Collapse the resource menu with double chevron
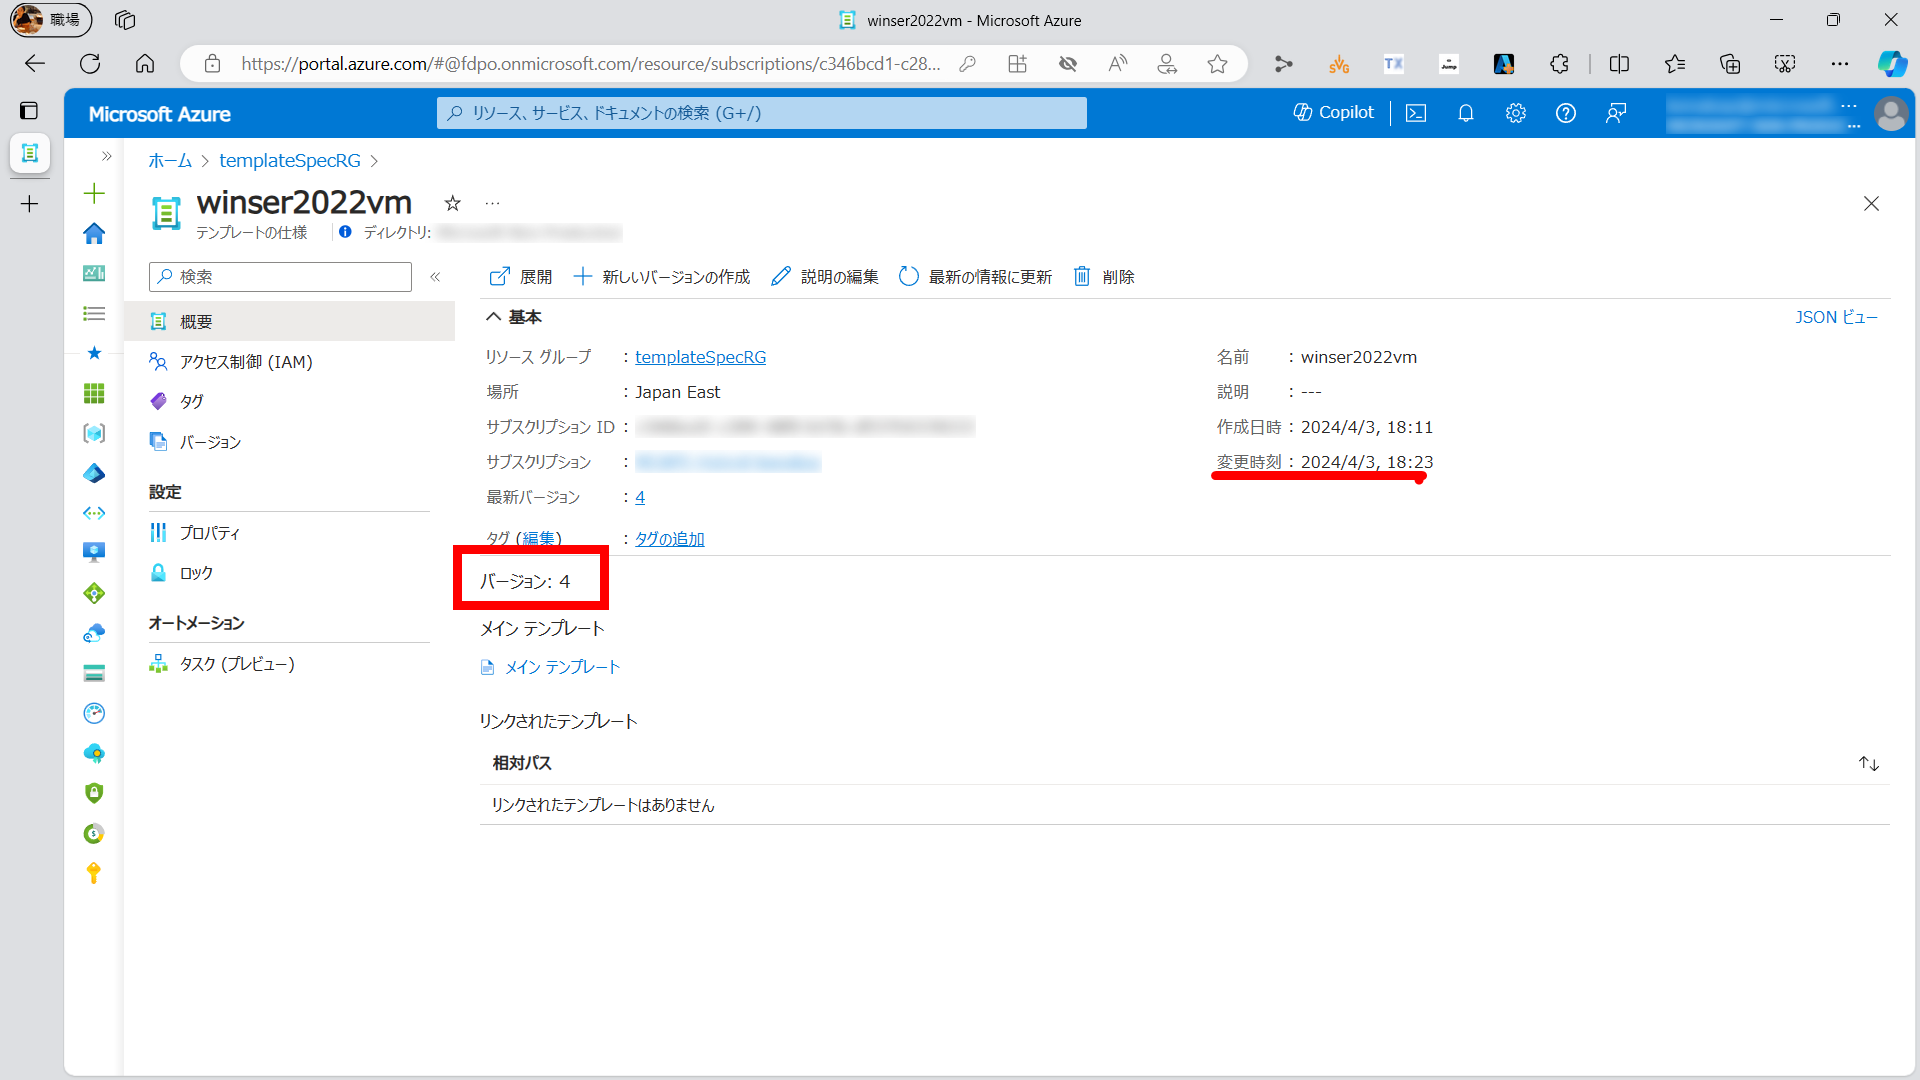 435,277
